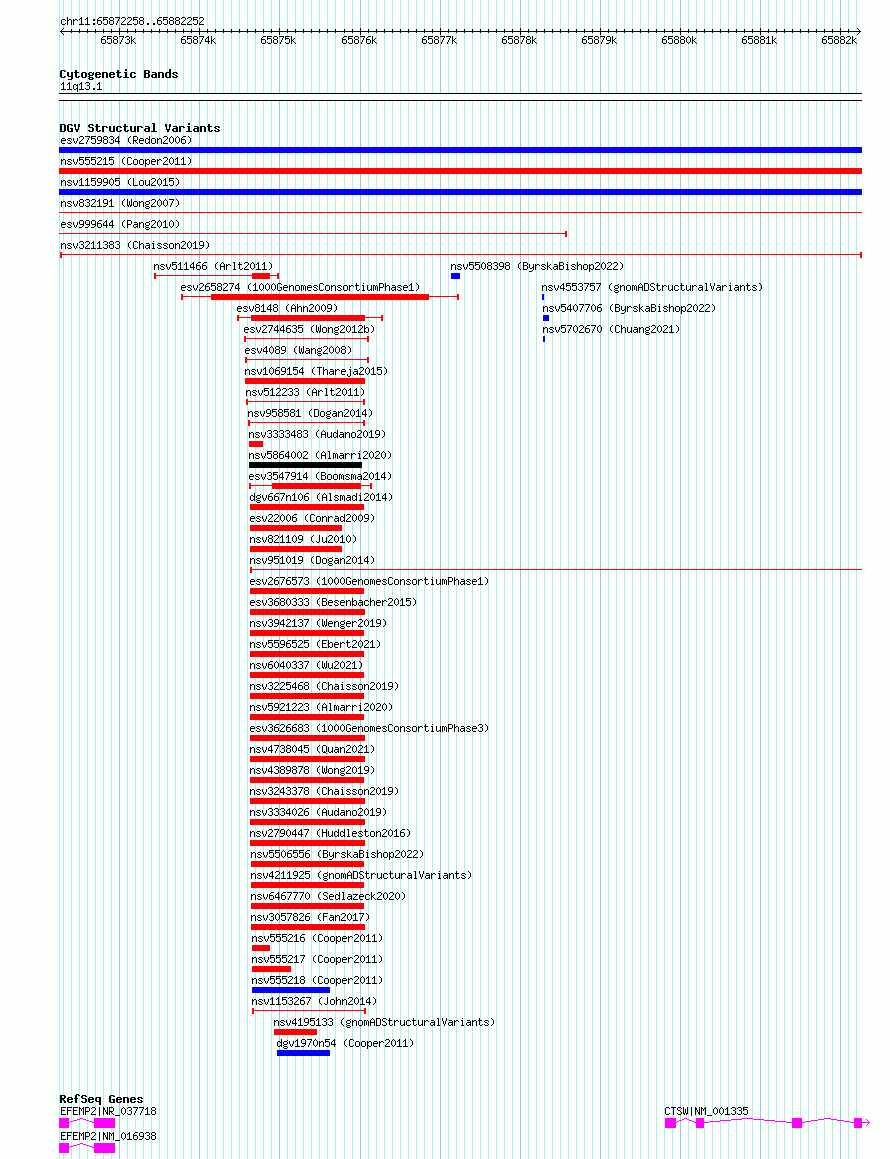Image resolution: width=890 pixels, height=1159 pixels.
Task: Click the chr11:65872258..65882252 region label
Action: click(x=132, y=21)
